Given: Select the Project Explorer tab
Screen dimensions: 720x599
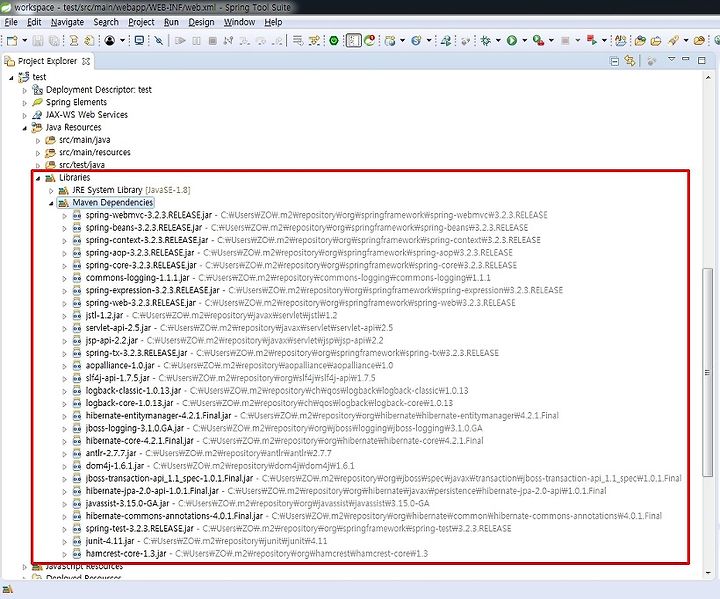Looking at the screenshot, I should pyautogui.click(x=47, y=61).
